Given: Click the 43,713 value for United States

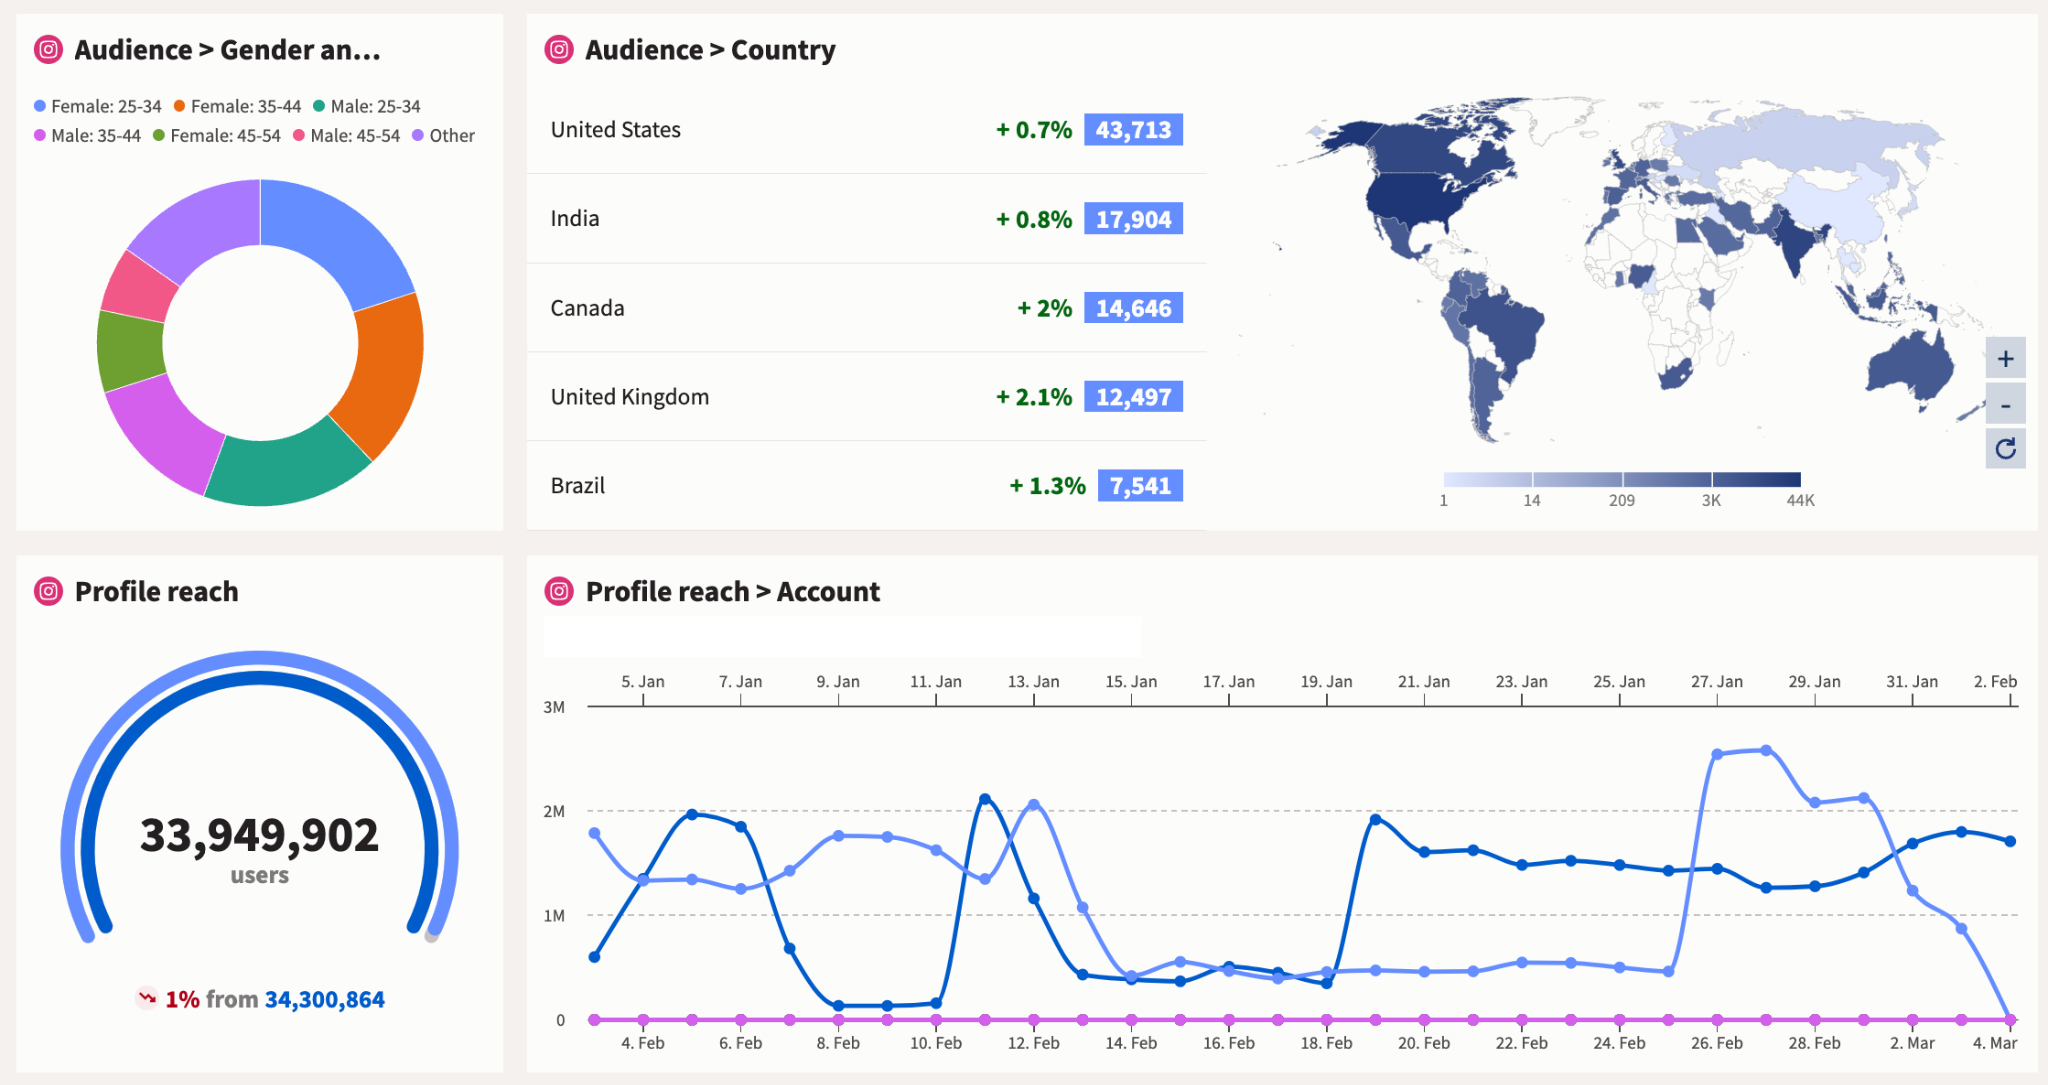Looking at the screenshot, I should click(1133, 129).
